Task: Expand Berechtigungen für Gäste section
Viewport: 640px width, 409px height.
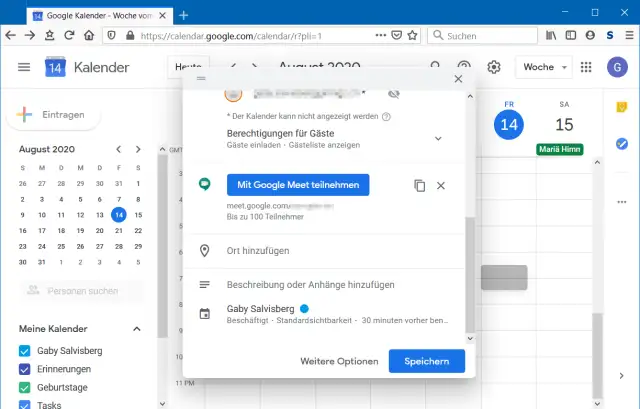Action: pos(437,138)
